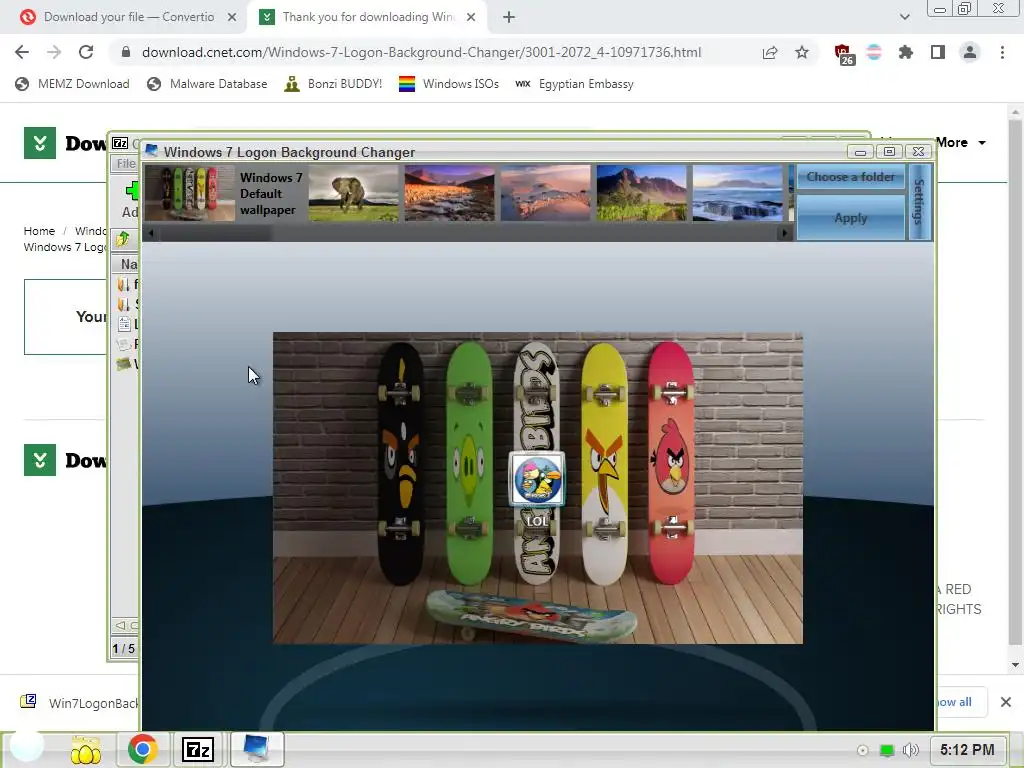This screenshot has height=768, width=1024.
Task: Click the Start orb on taskbar
Action: pyautogui.click(x=27, y=744)
